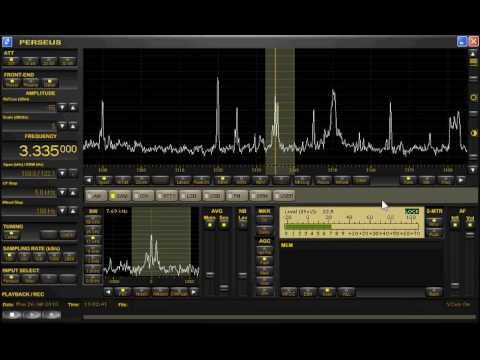
Task: Select the SAM demodulation mode
Action: click(120, 196)
